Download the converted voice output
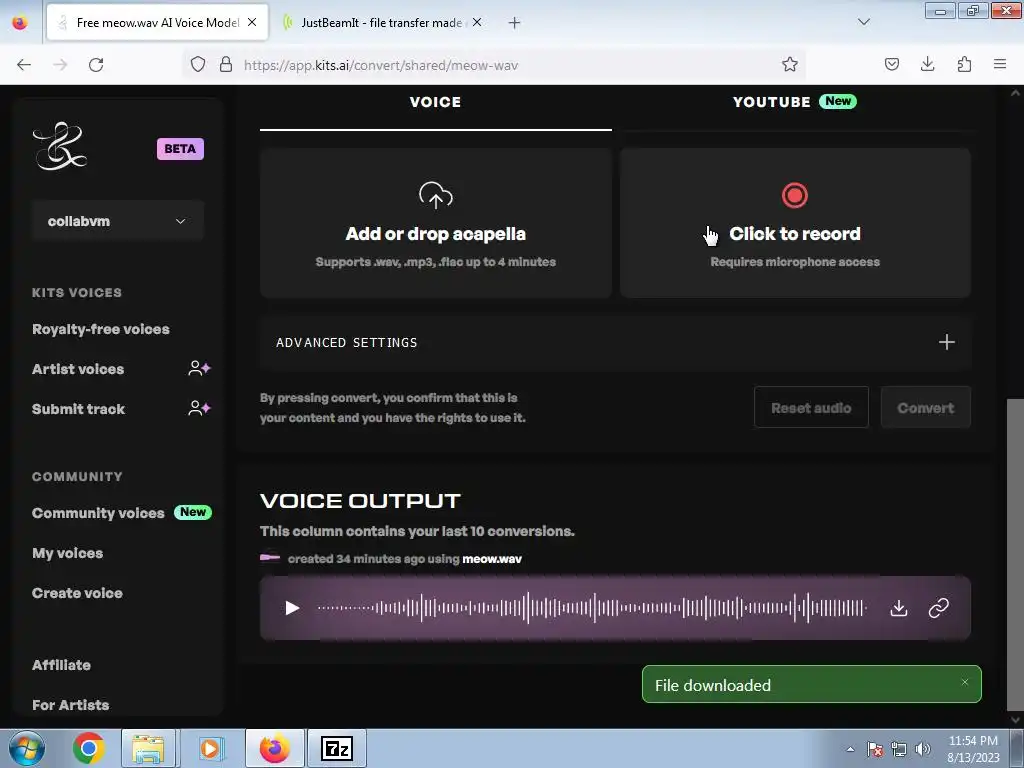Image resolution: width=1024 pixels, height=768 pixels. click(x=899, y=608)
